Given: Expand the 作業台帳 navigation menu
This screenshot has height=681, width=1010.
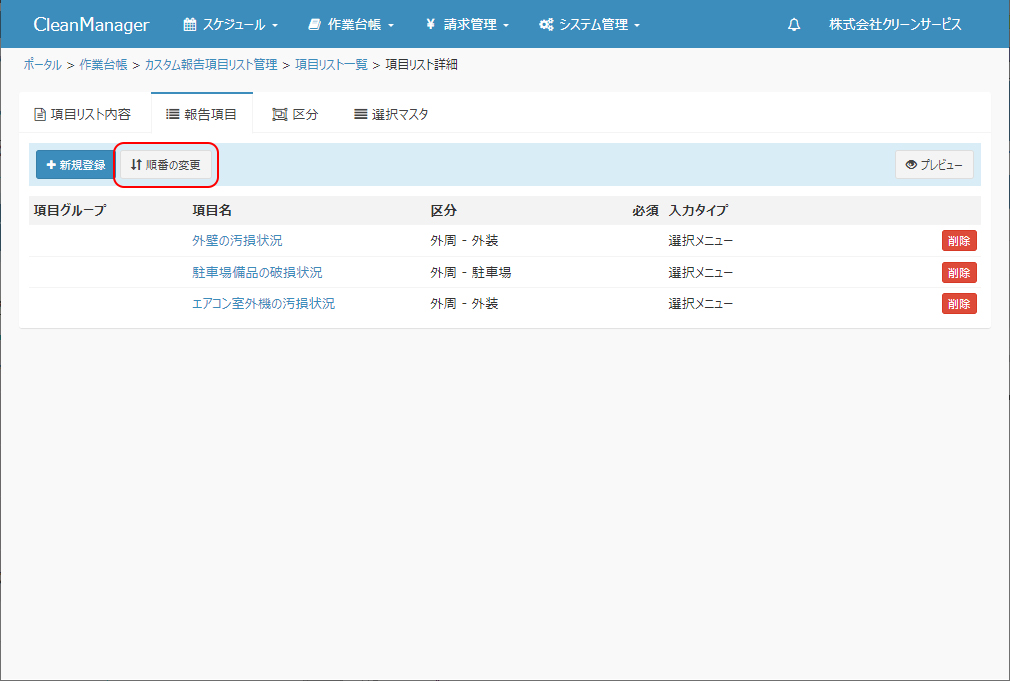Looking at the screenshot, I should coord(351,25).
